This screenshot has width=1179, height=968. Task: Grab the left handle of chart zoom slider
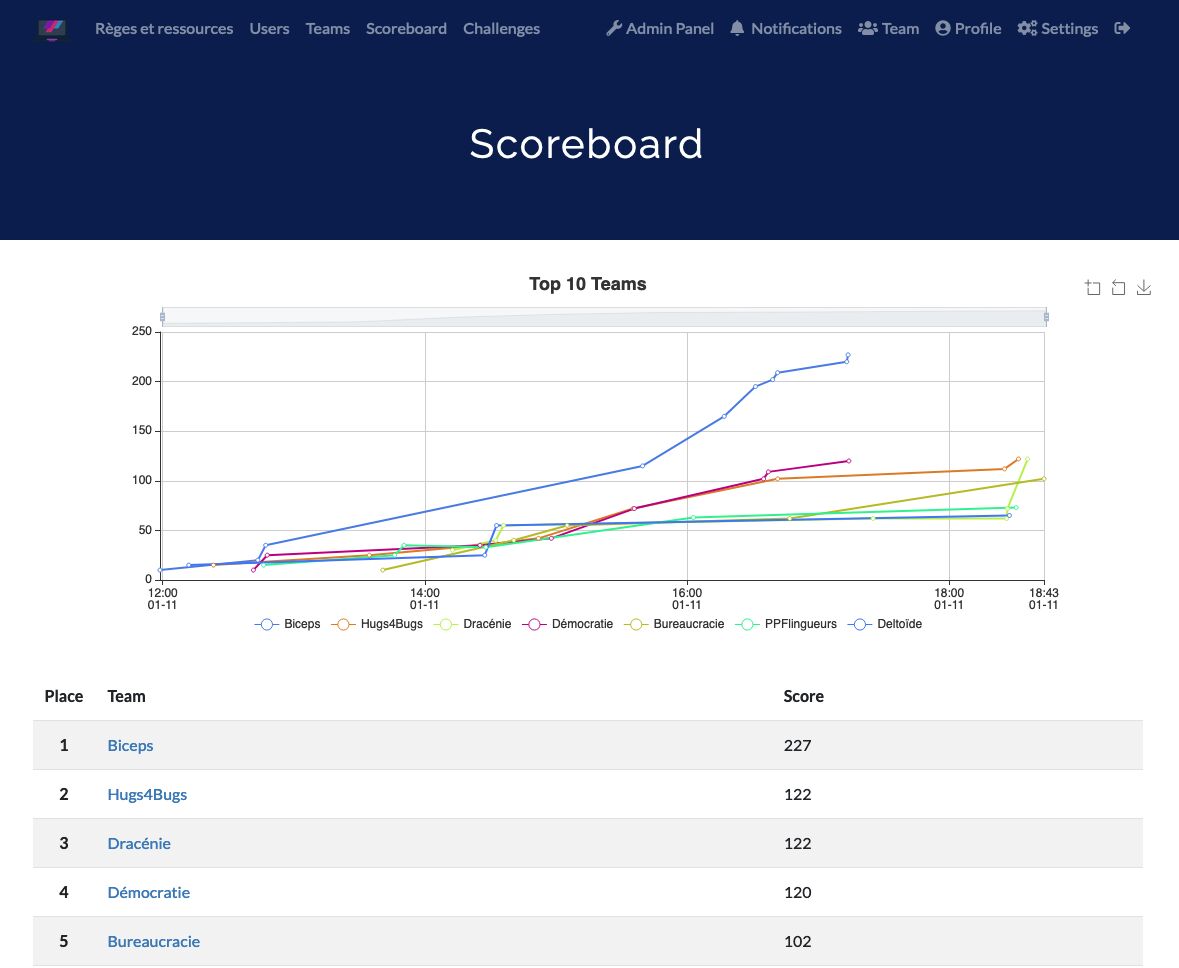tap(162, 317)
